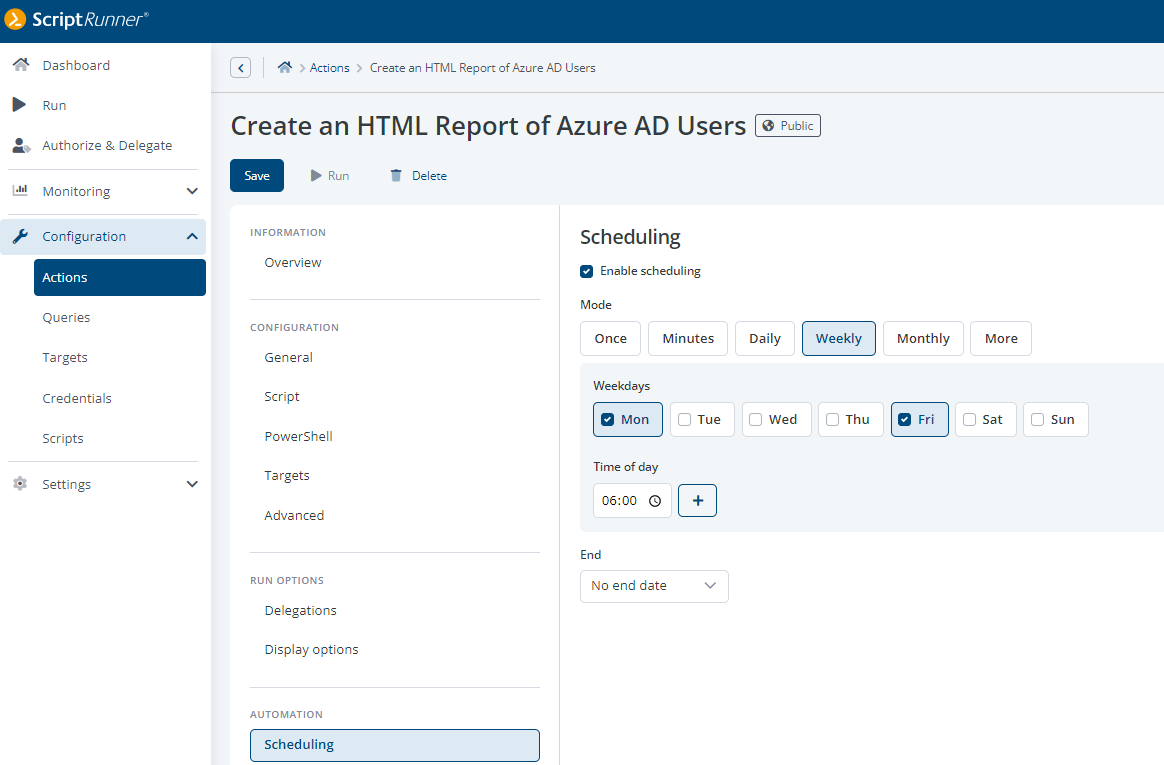Open Dashboard in the sidebar

[76, 65]
